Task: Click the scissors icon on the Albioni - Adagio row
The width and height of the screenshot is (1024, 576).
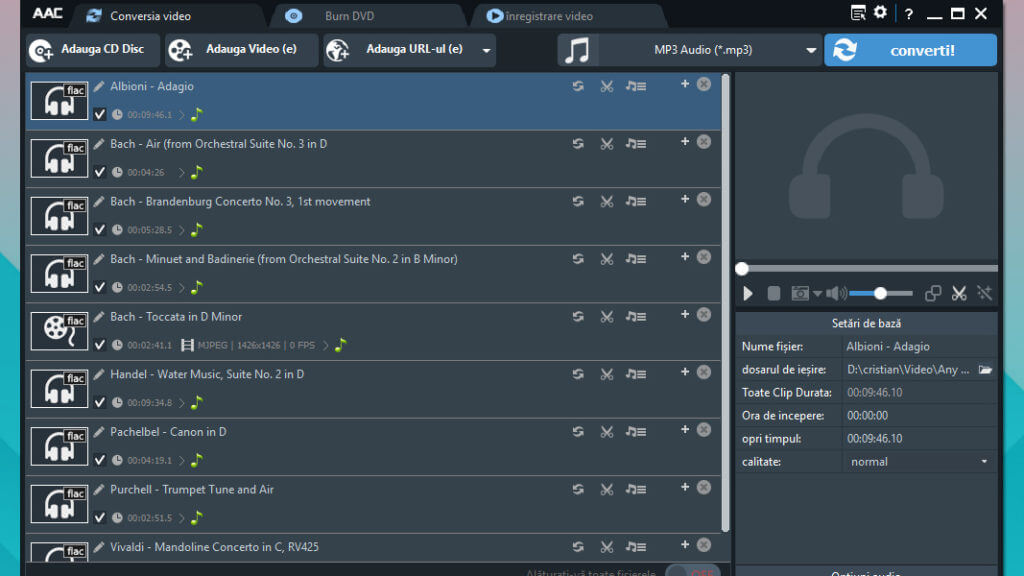Action: (606, 86)
